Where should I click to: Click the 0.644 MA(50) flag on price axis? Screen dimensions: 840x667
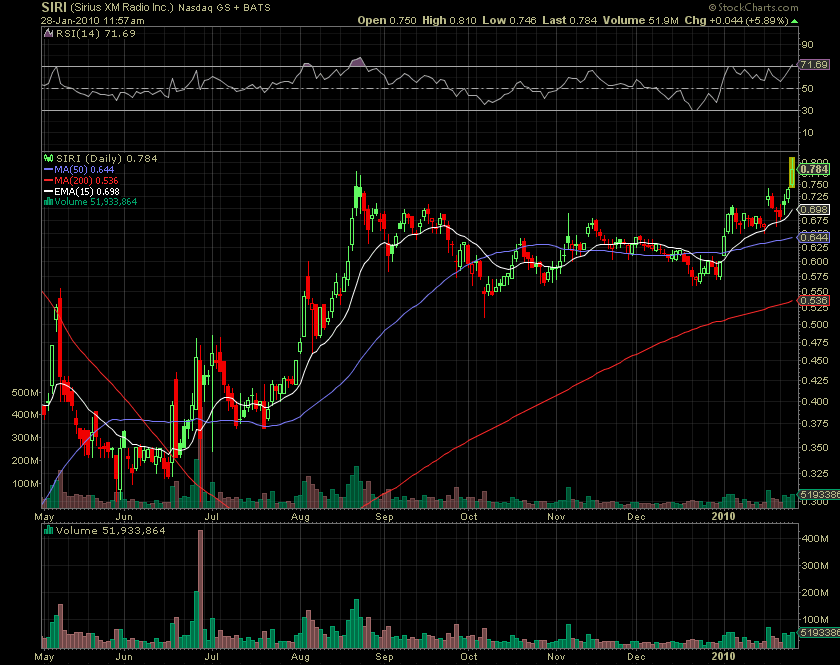[814, 237]
